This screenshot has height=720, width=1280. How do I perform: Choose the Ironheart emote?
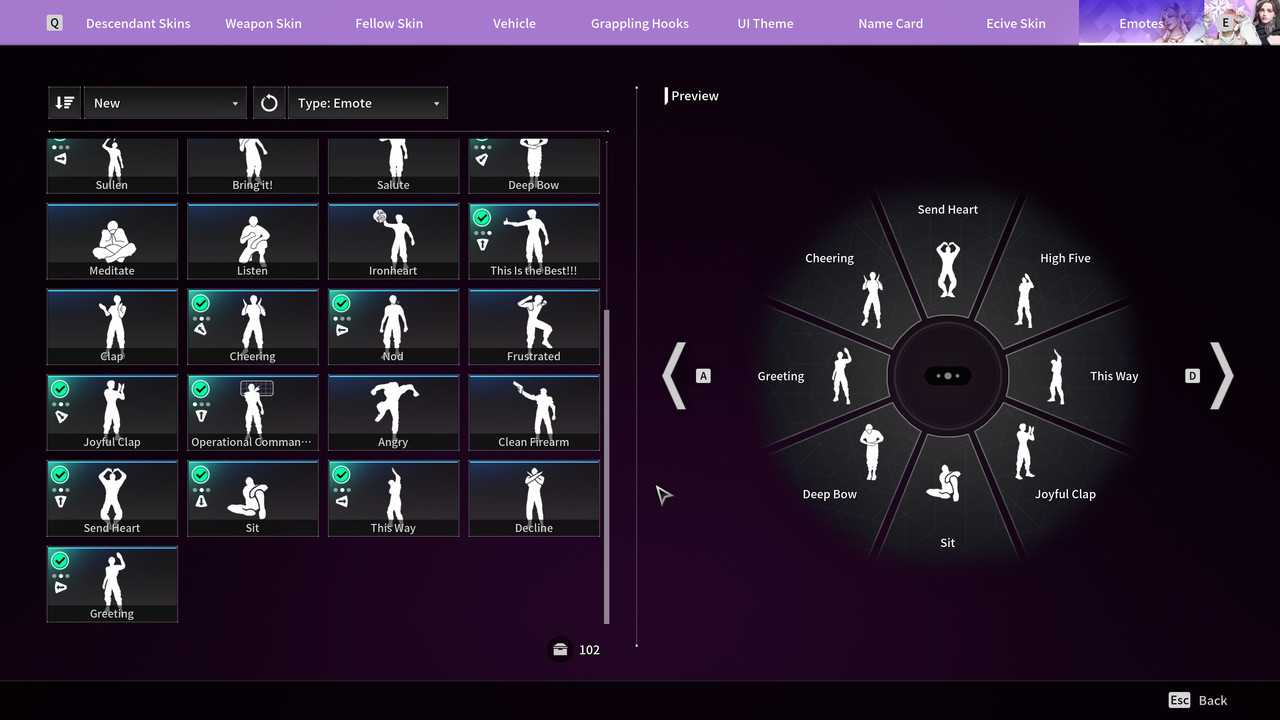coord(393,241)
